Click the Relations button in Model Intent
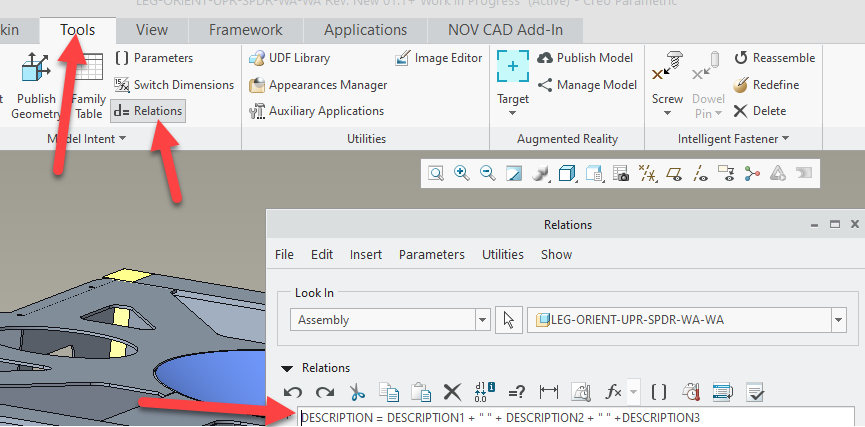The image size is (865, 427). 148,111
